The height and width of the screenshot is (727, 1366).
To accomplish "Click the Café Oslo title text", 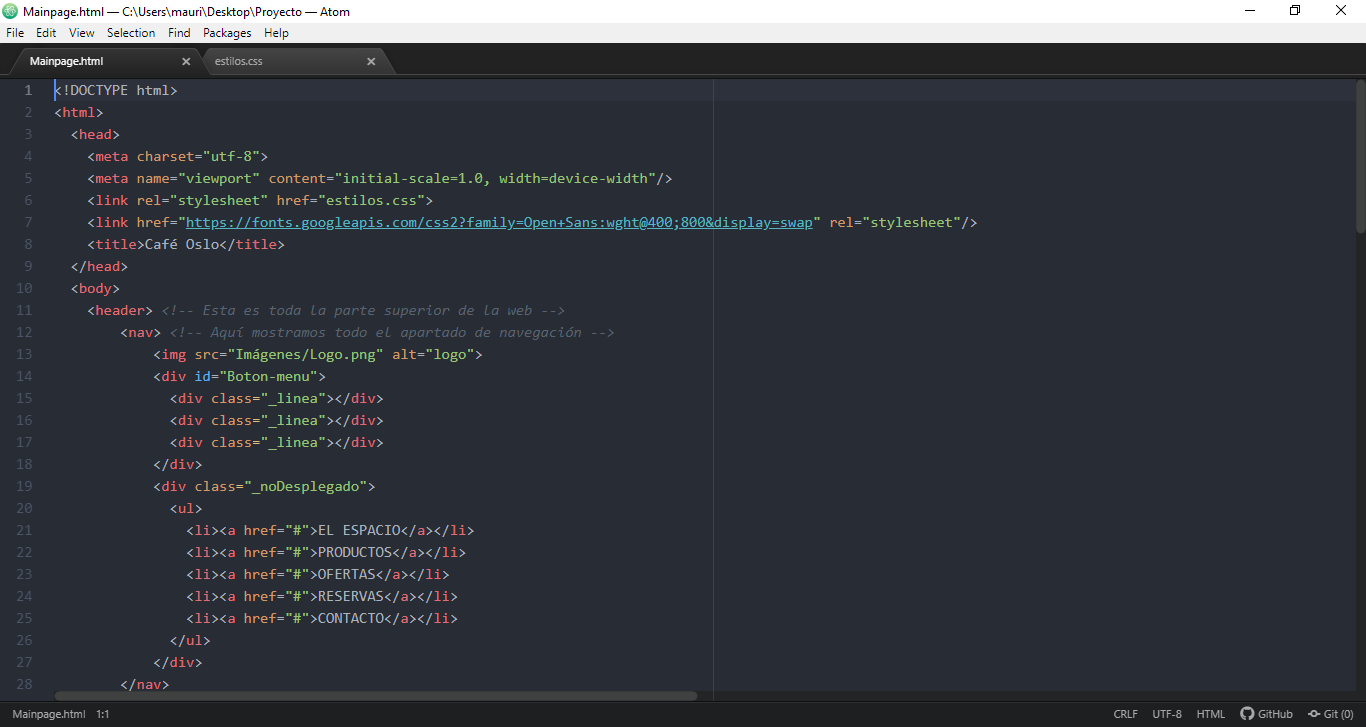I will point(182,244).
